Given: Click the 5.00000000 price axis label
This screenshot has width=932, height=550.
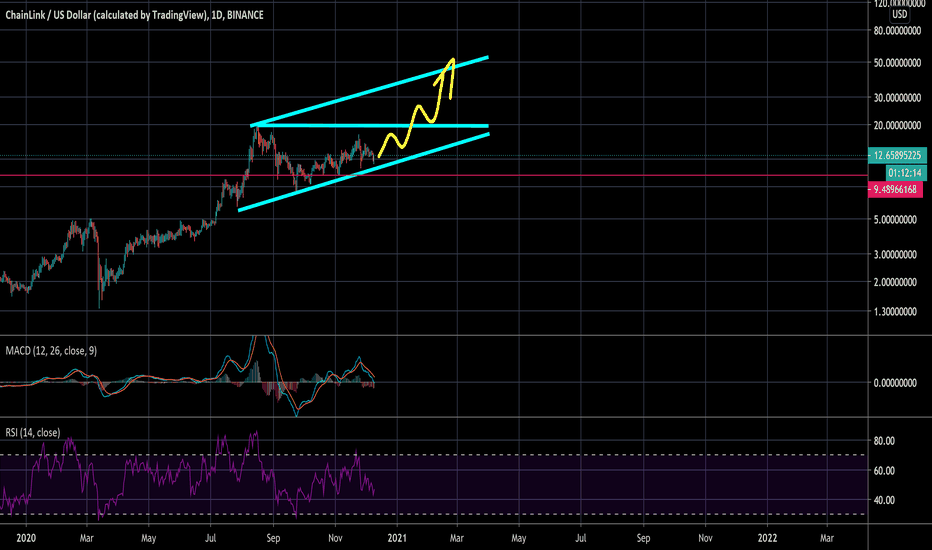Looking at the screenshot, I should [x=895, y=219].
